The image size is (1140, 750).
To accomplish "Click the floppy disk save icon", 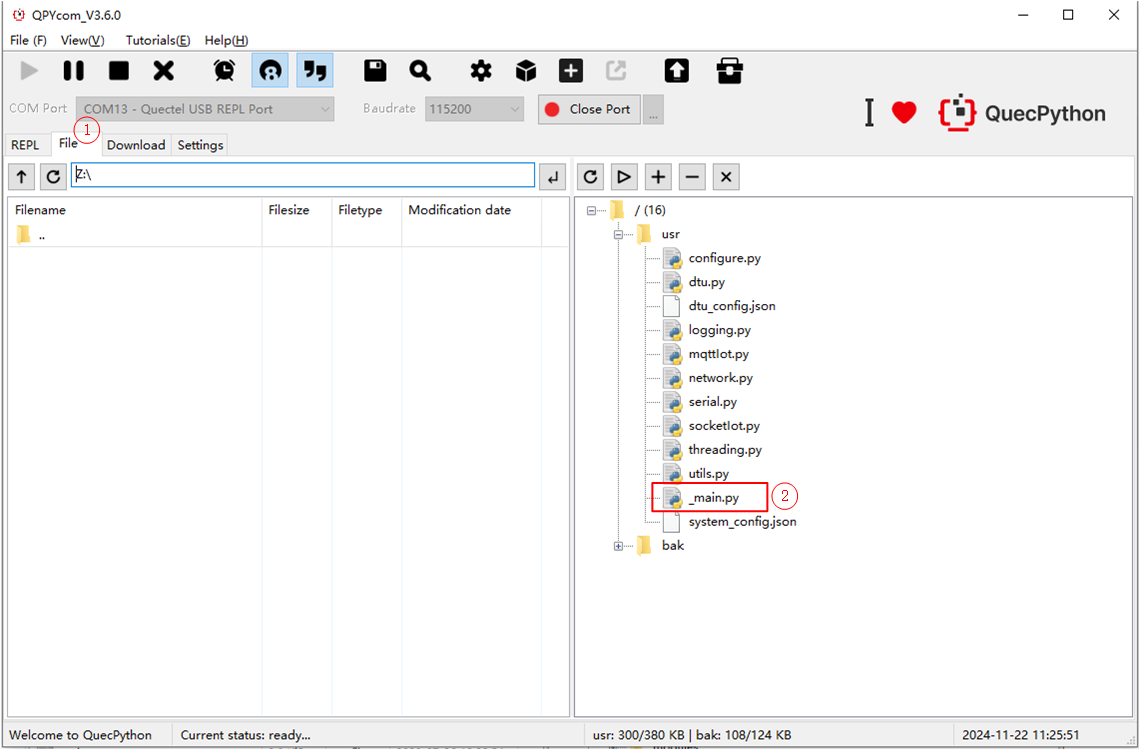I will (x=375, y=71).
